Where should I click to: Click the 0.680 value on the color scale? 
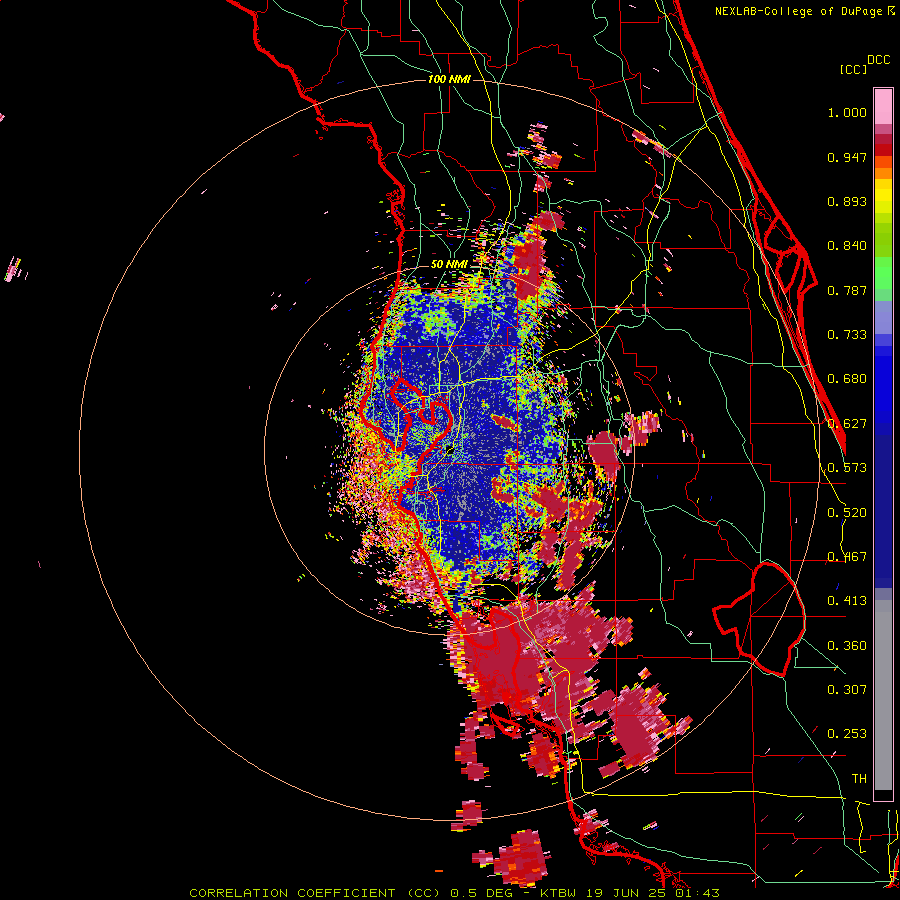847,379
